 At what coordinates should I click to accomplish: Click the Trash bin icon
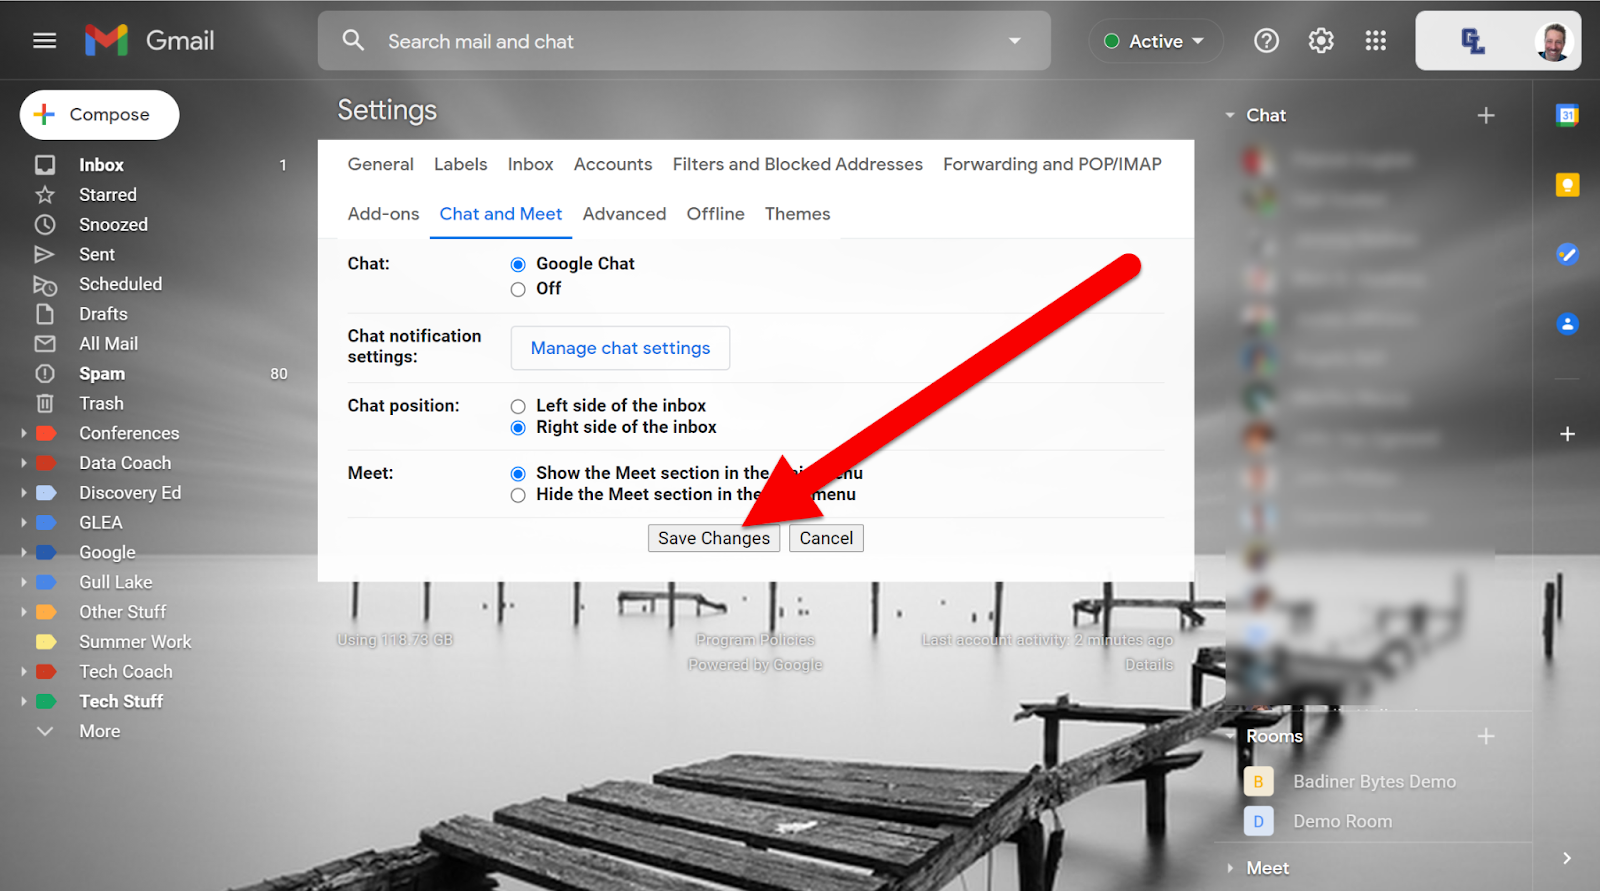pyautogui.click(x=45, y=404)
